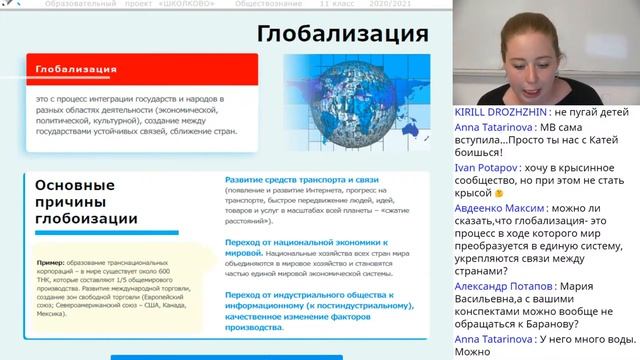Click the blue bar at slide bottom
This screenshot has height=360, width=640.
(x=227, y=358)
